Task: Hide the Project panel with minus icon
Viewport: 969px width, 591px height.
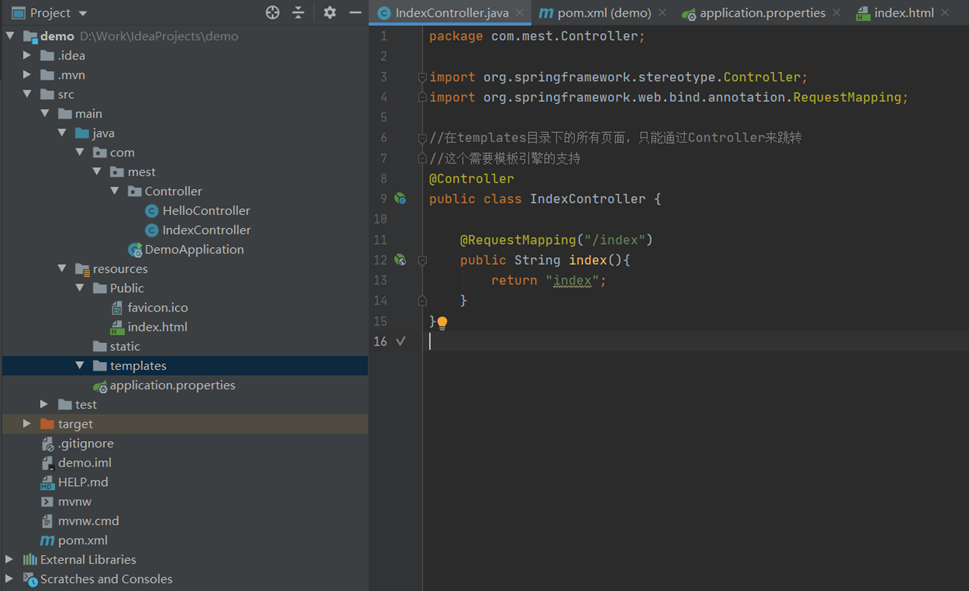Action: coord(355,12)
